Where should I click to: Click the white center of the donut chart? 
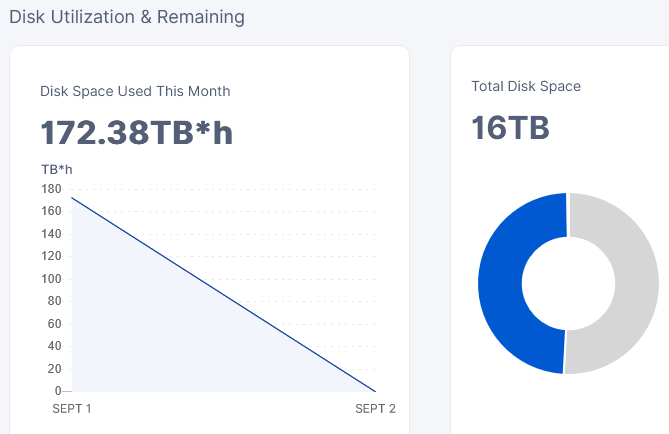tap(568, 283)
